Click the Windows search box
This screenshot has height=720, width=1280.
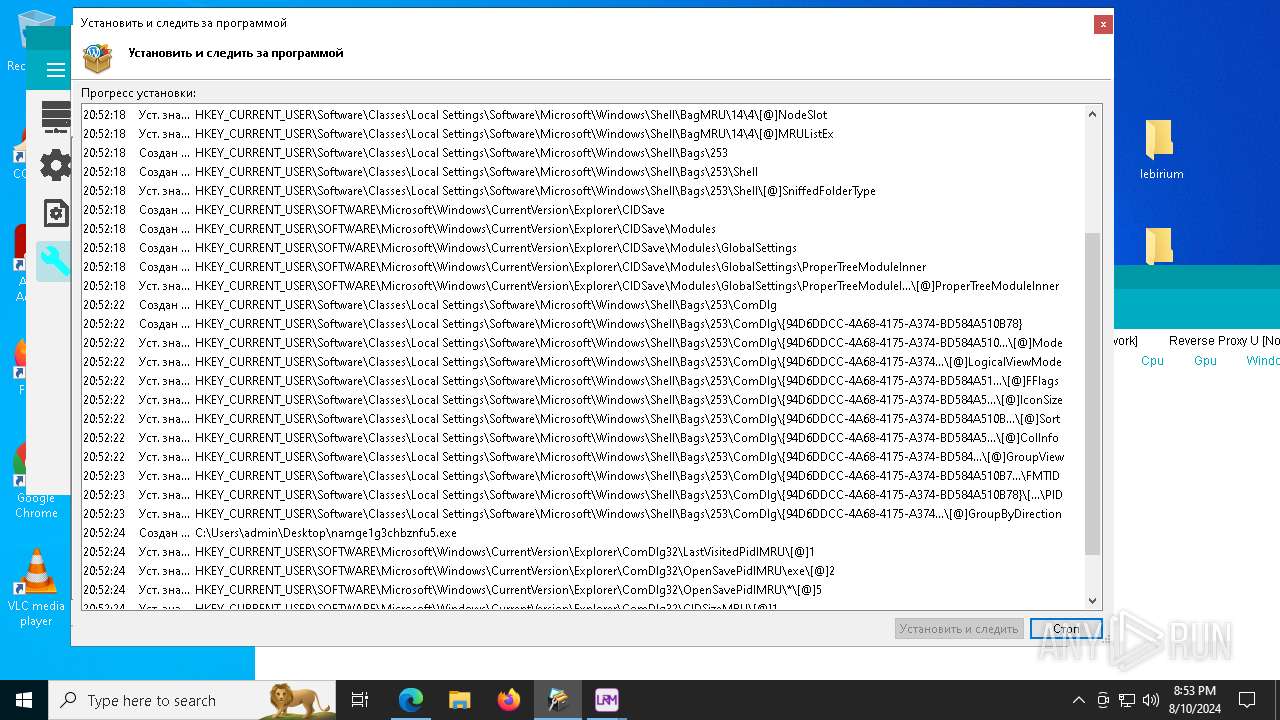pyautogui.click(x=192, y=700)
